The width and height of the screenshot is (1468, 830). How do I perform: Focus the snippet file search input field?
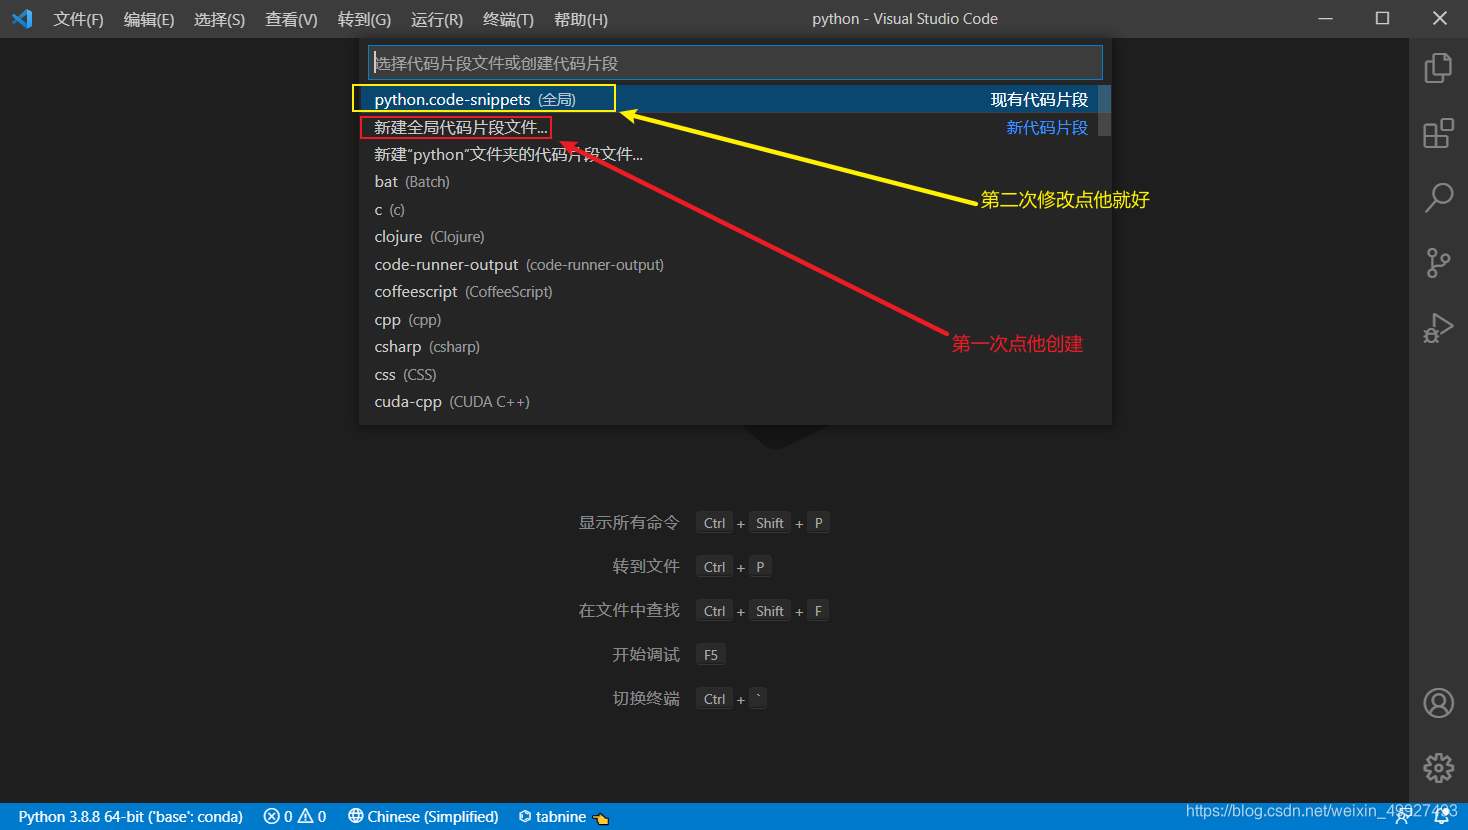pos(735,63)
